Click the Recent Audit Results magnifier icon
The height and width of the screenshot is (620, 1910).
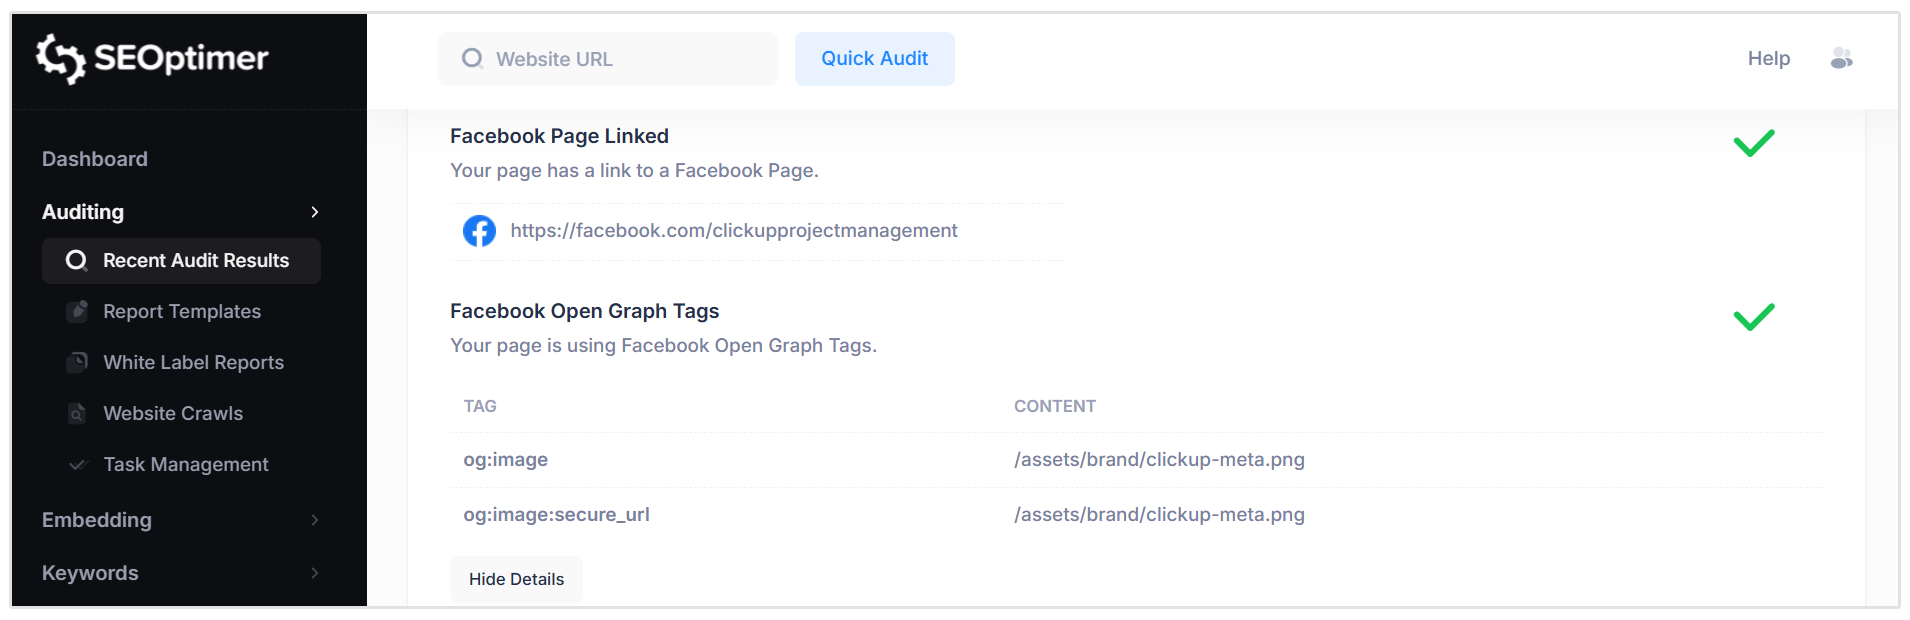click(x=76, y=261)
